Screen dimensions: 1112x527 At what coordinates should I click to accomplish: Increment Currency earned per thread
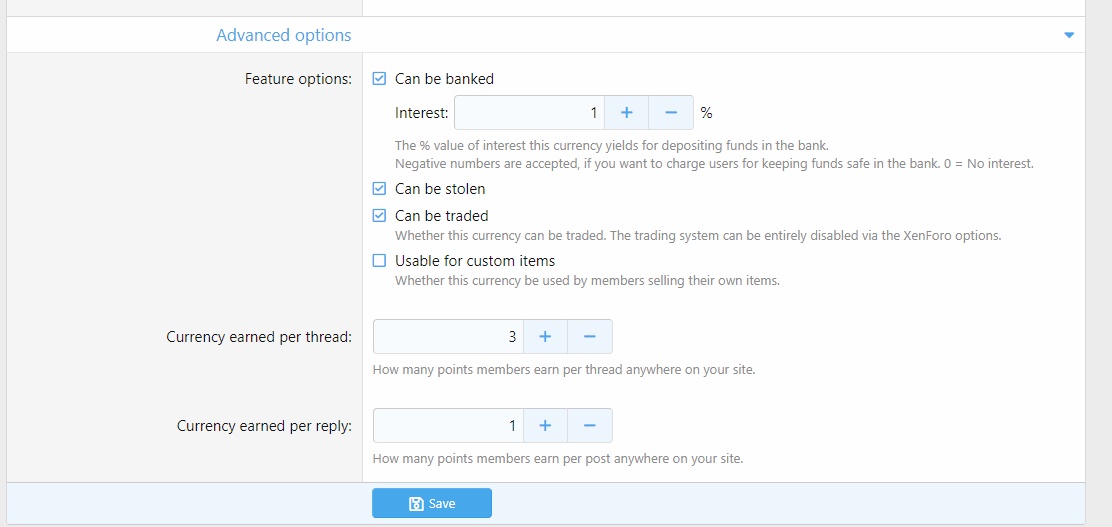pos(545,337)
